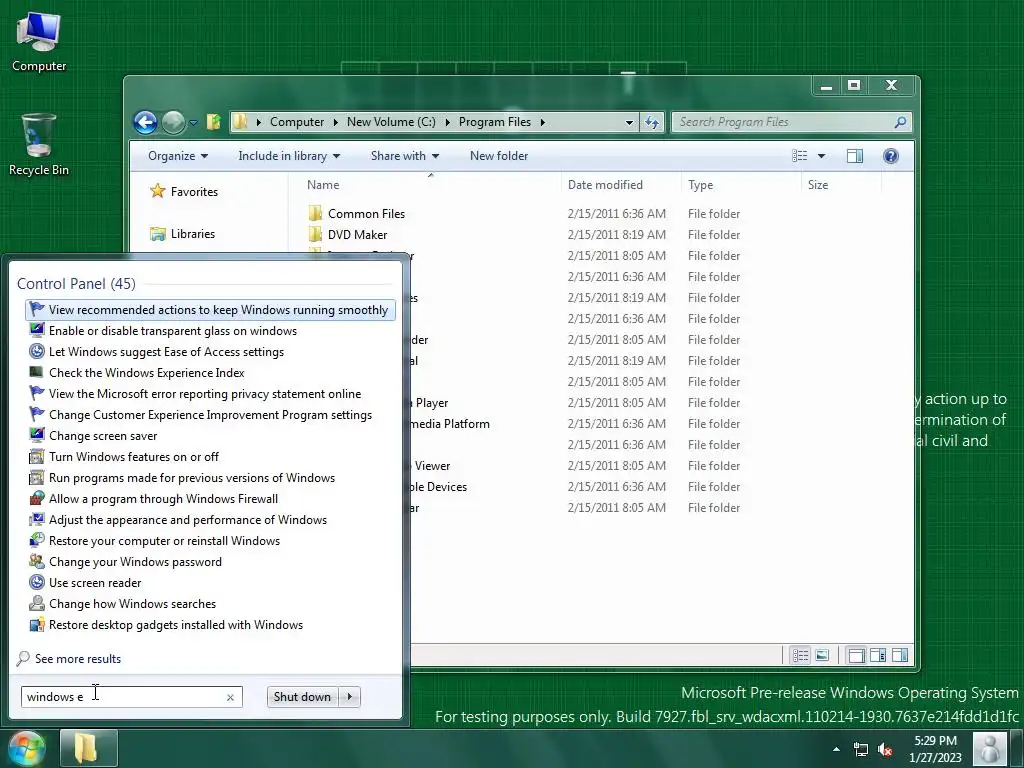Click the New folder button

pyautogui.click(x=499, y=156)
